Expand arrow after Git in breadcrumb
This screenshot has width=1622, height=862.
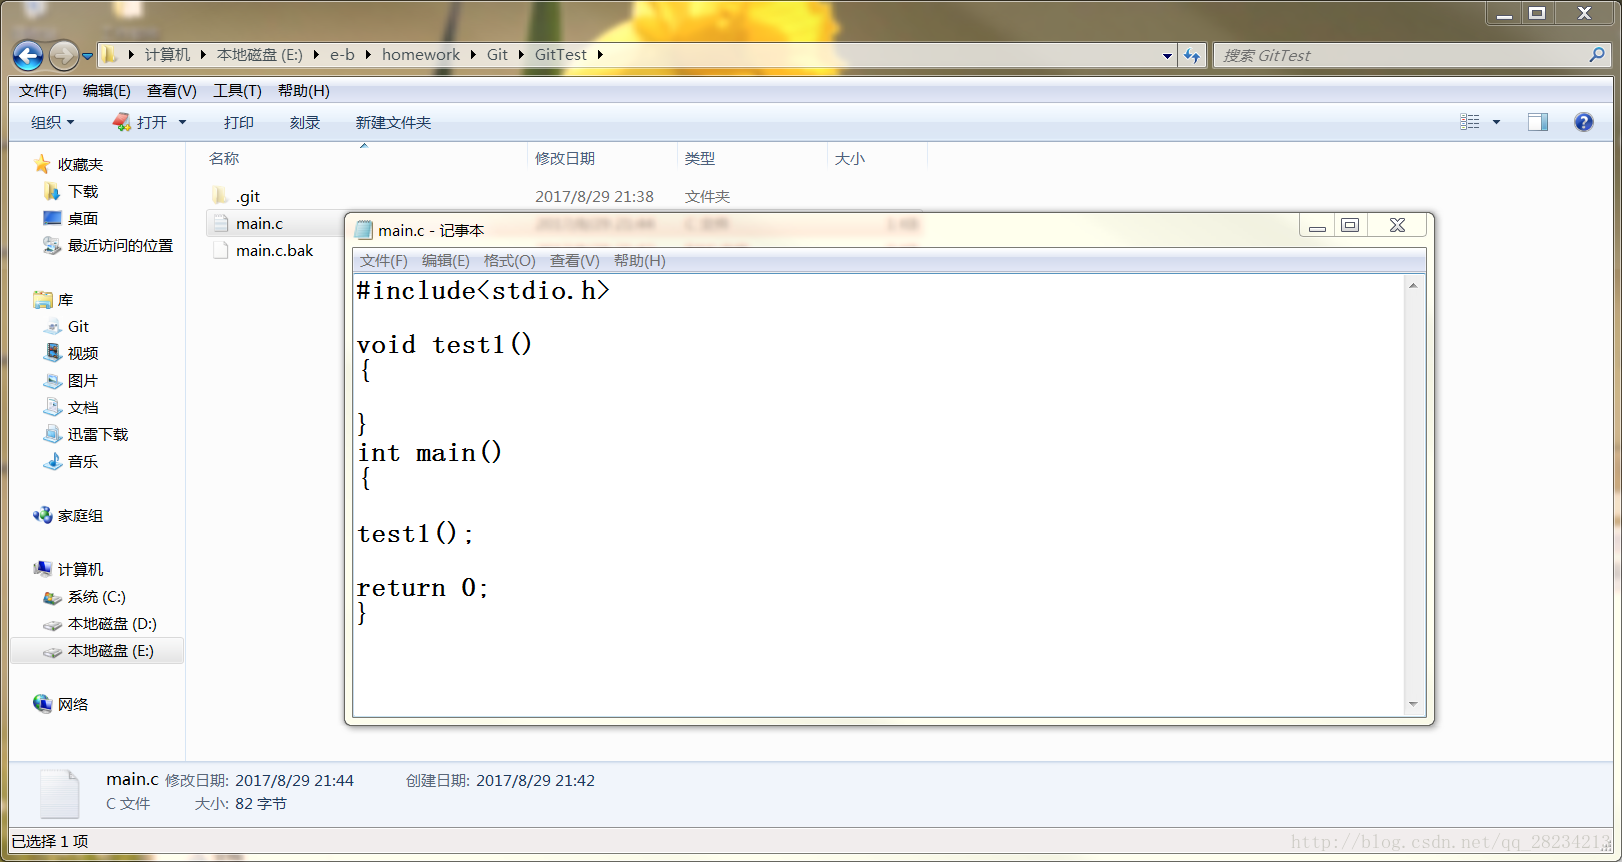(x=521, y=55)
